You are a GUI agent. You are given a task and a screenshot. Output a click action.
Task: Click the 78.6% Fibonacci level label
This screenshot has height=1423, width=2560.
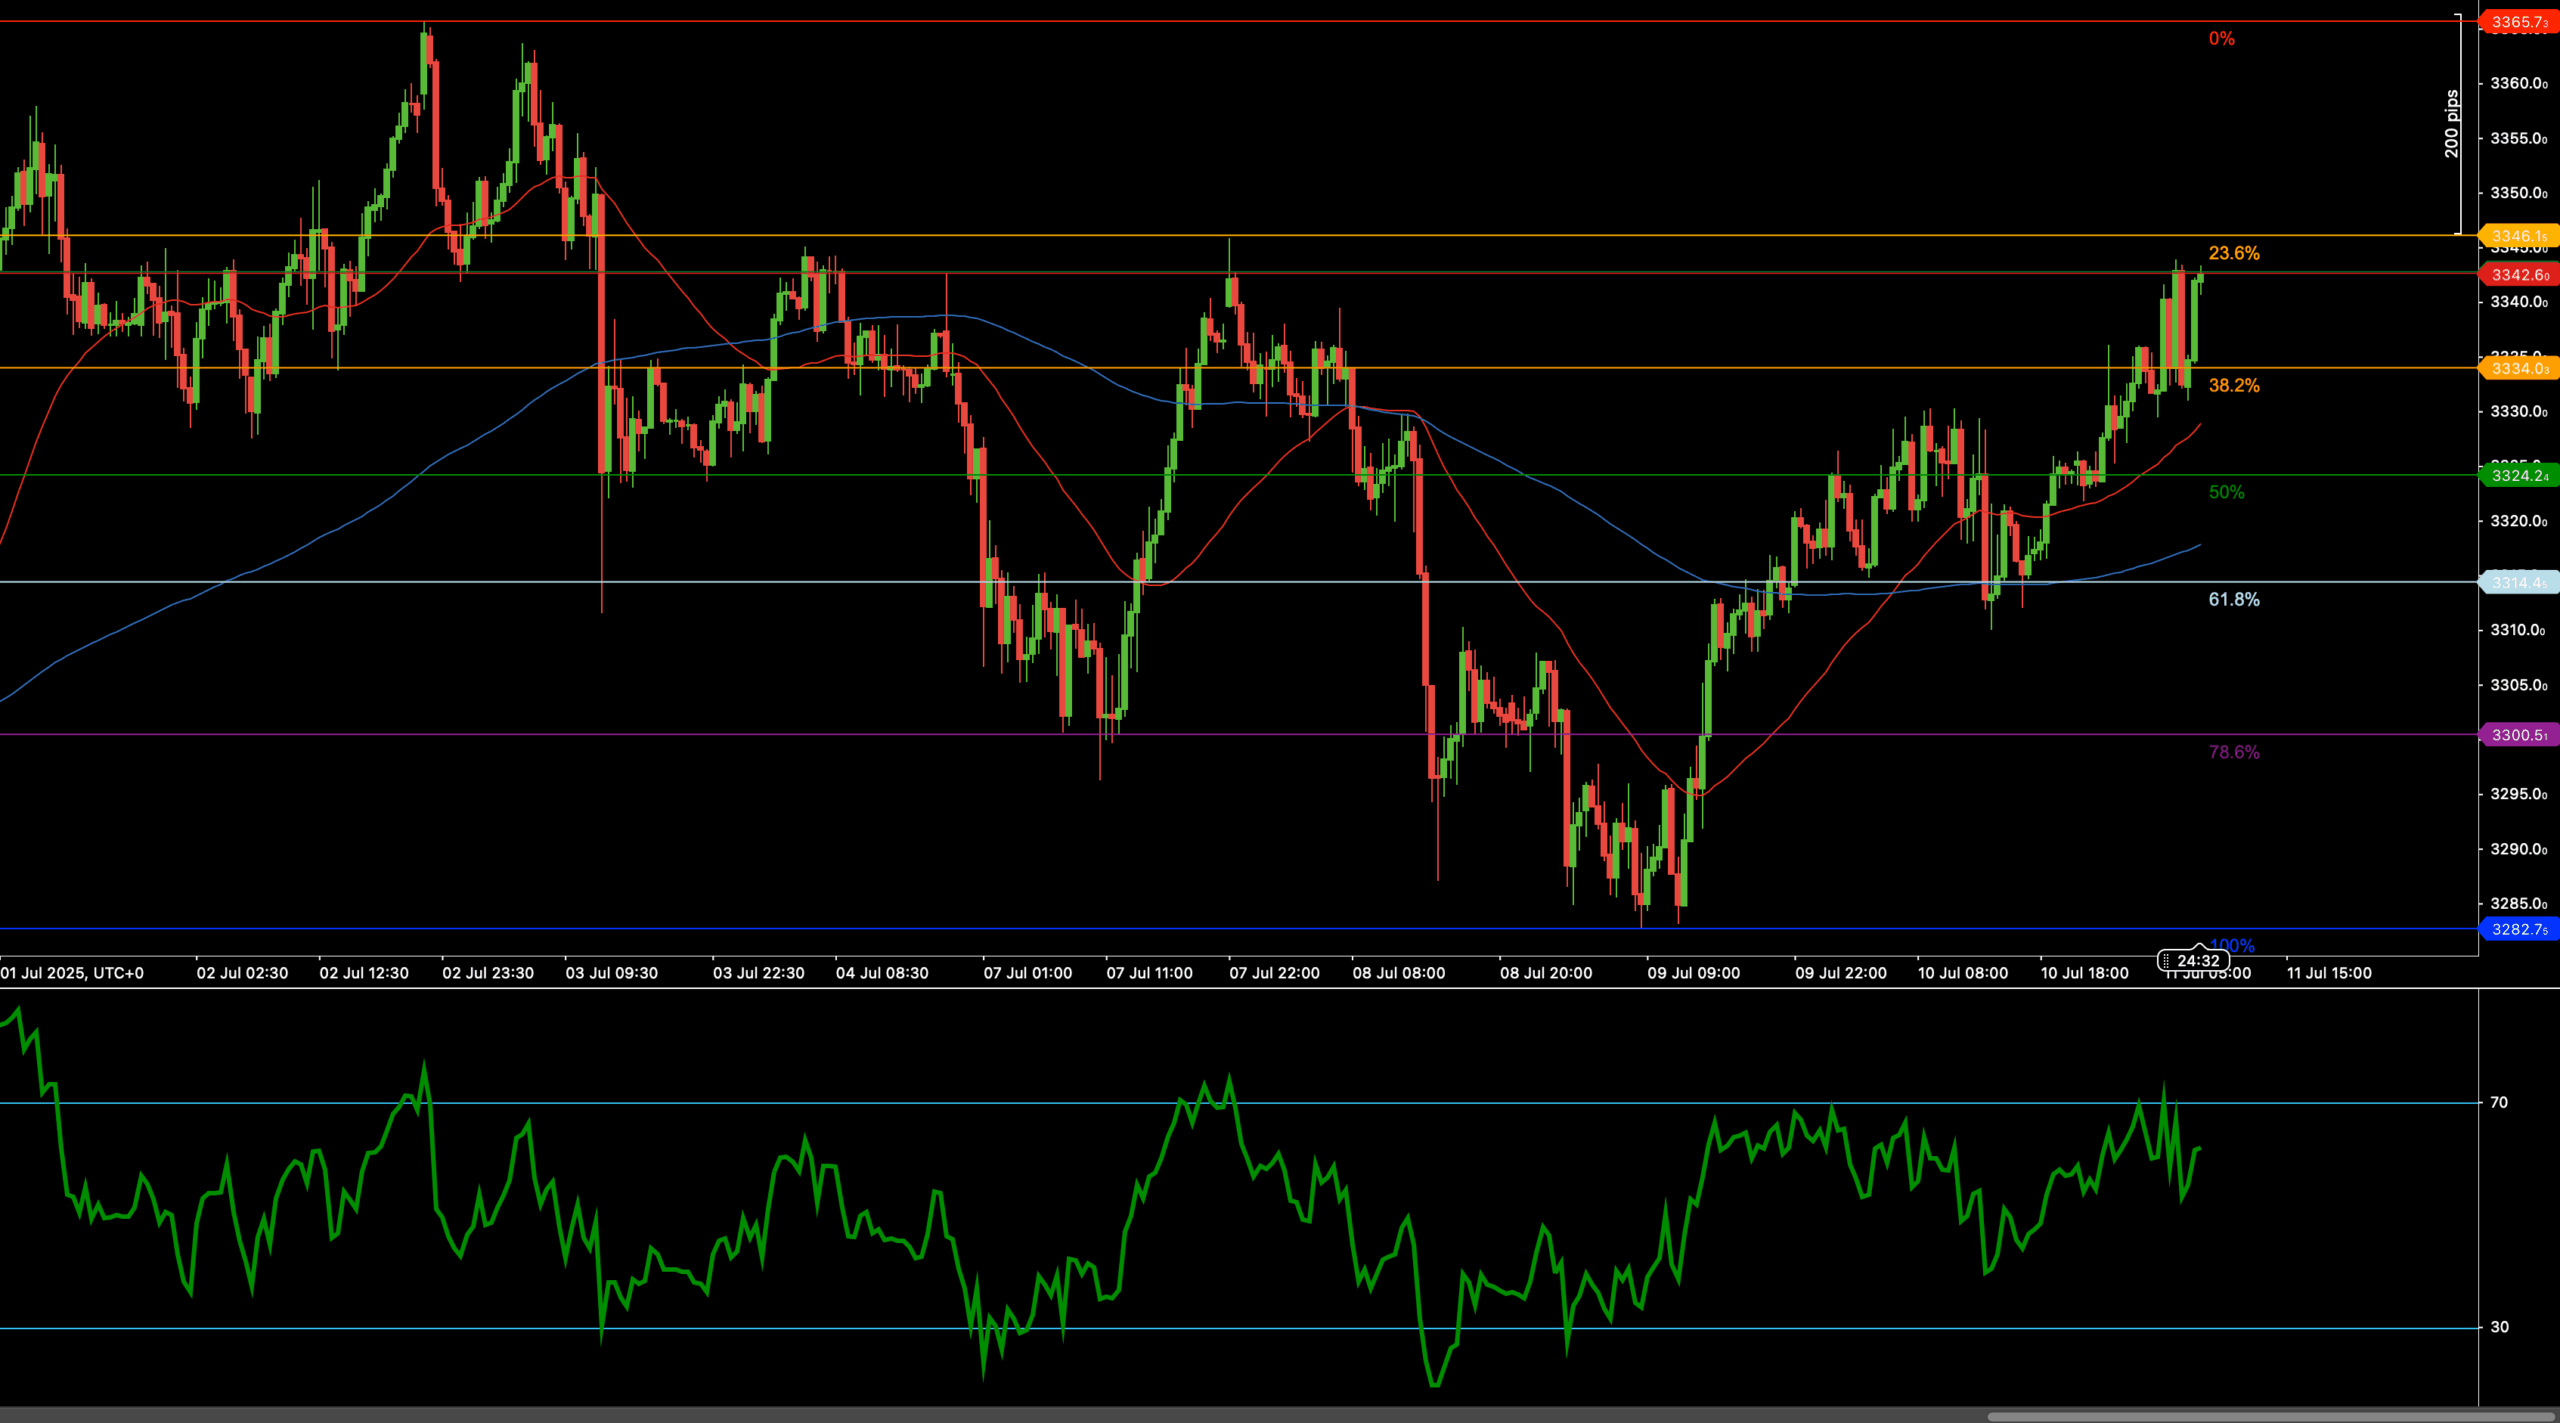pos(2234,752)
